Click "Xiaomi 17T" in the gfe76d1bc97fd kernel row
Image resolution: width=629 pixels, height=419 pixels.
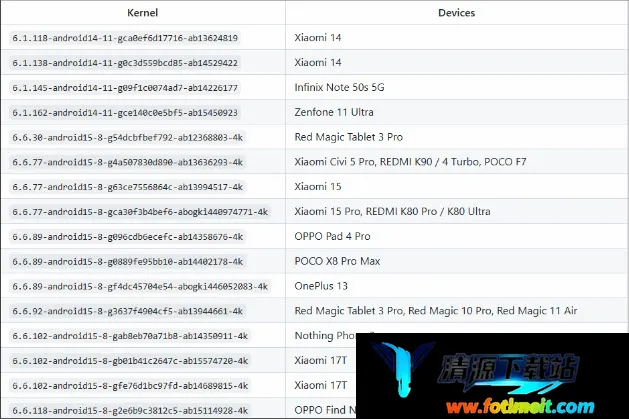click(321, 385)
